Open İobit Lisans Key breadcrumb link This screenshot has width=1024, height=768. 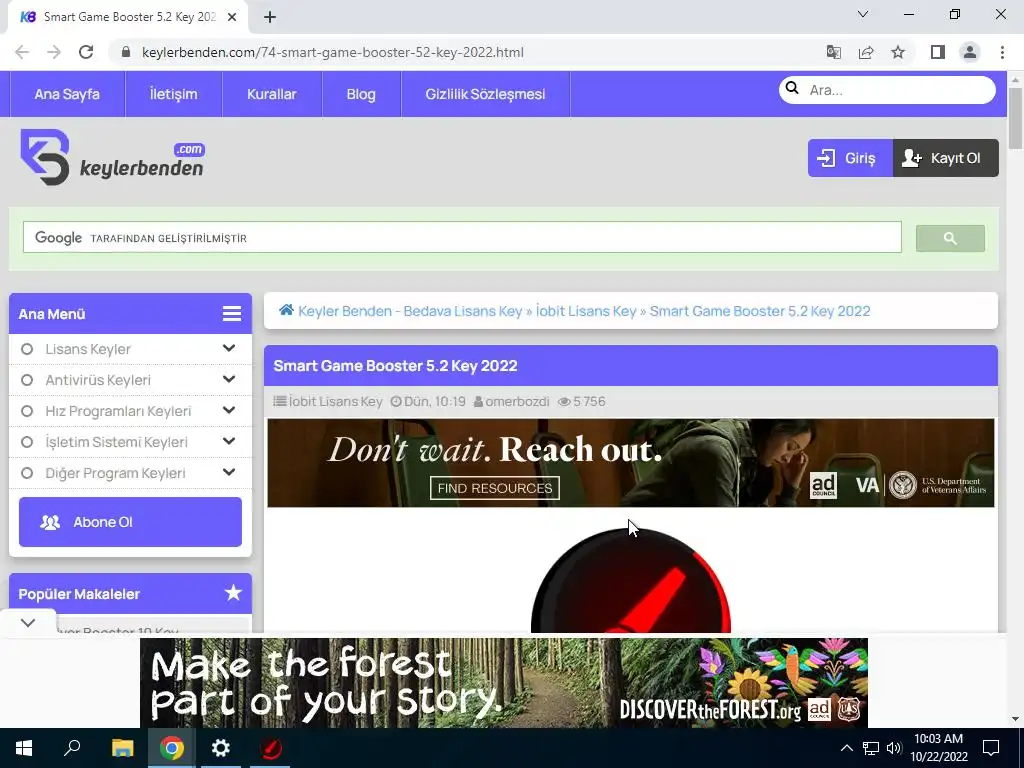pos(586,311)
